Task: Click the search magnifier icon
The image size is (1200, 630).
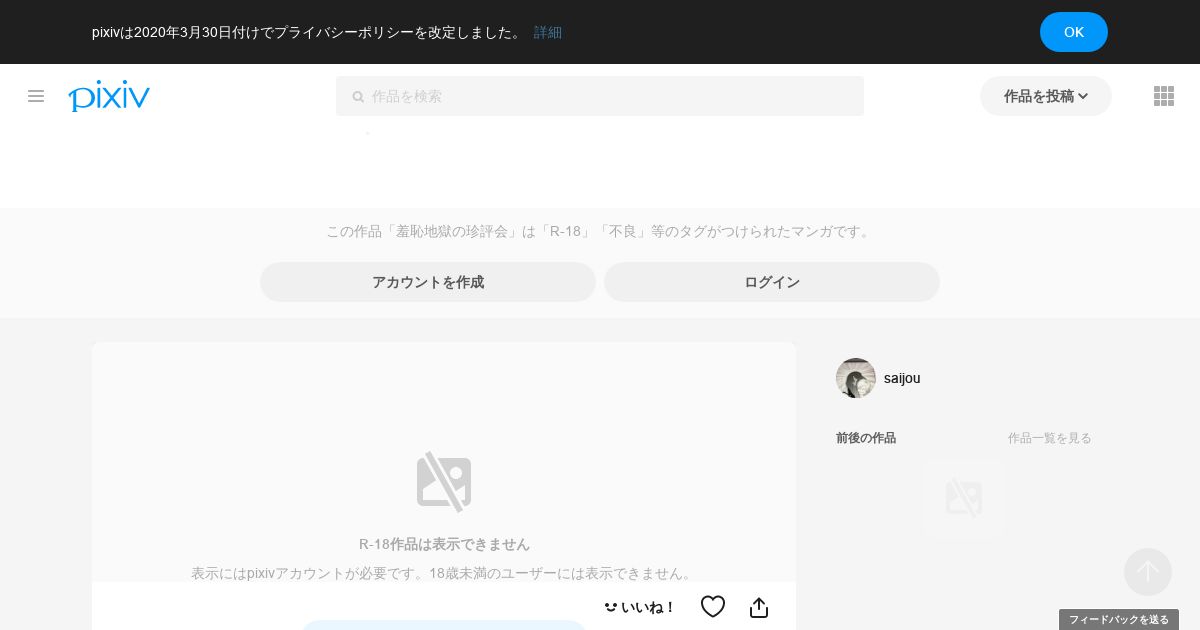Action: [358, 97]
